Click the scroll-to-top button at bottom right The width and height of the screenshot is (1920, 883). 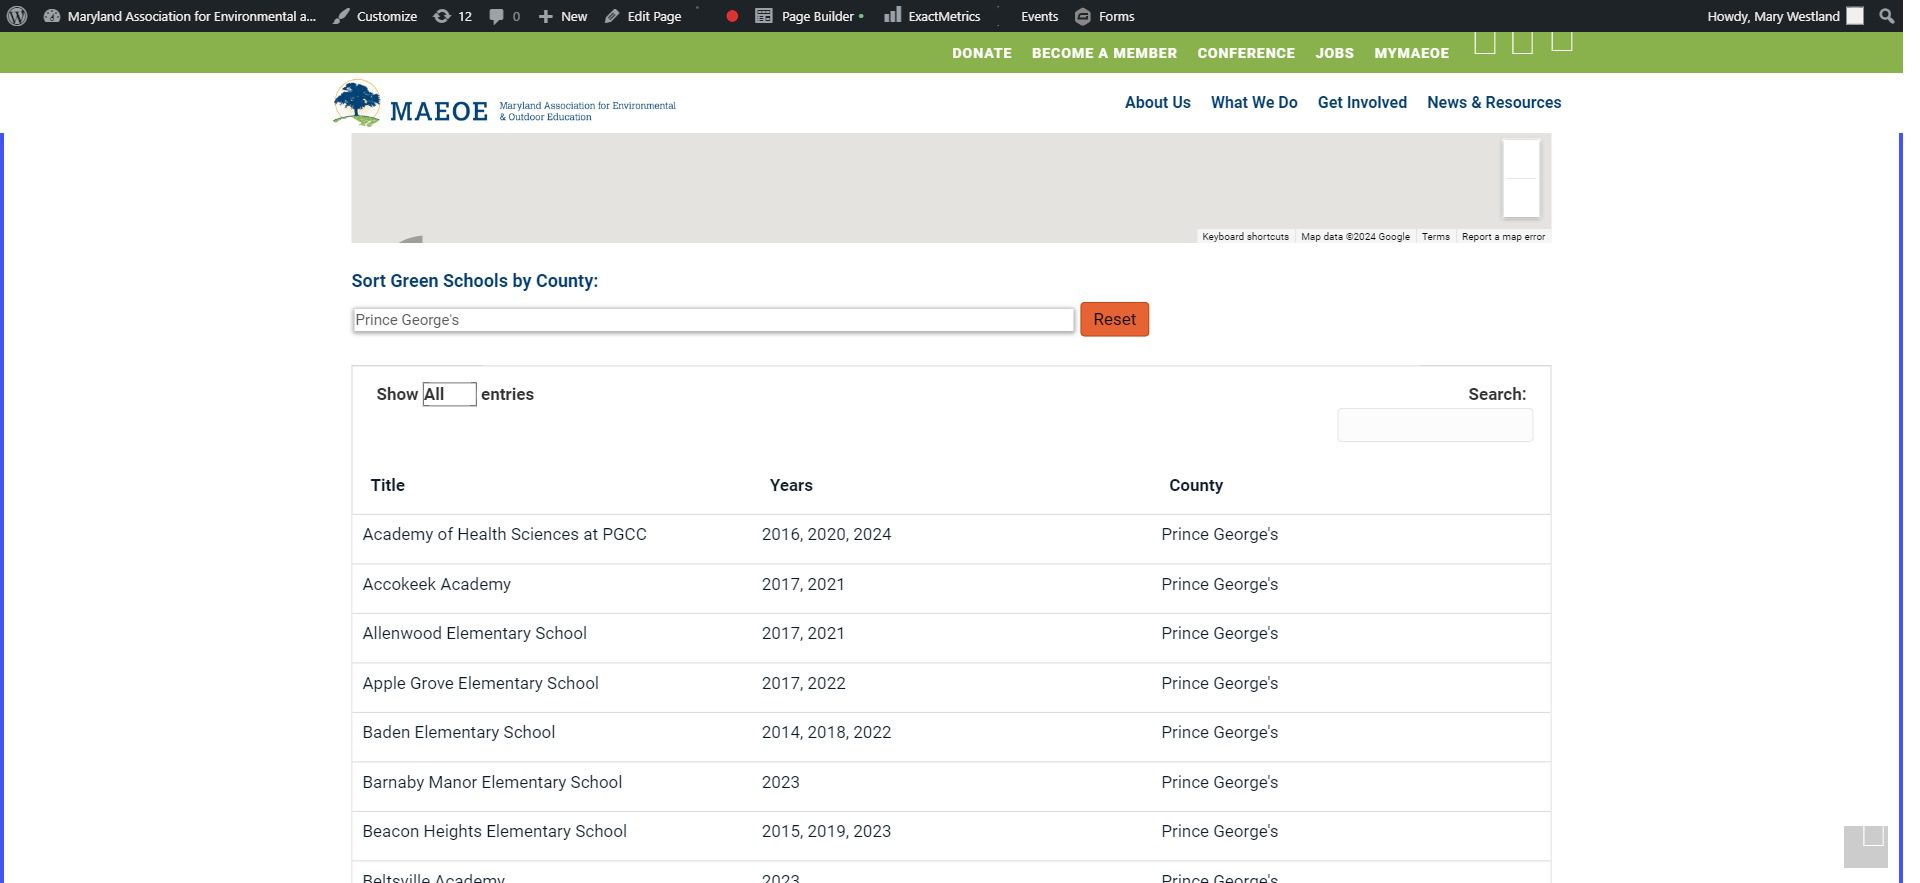click(x=1865, y=846)
